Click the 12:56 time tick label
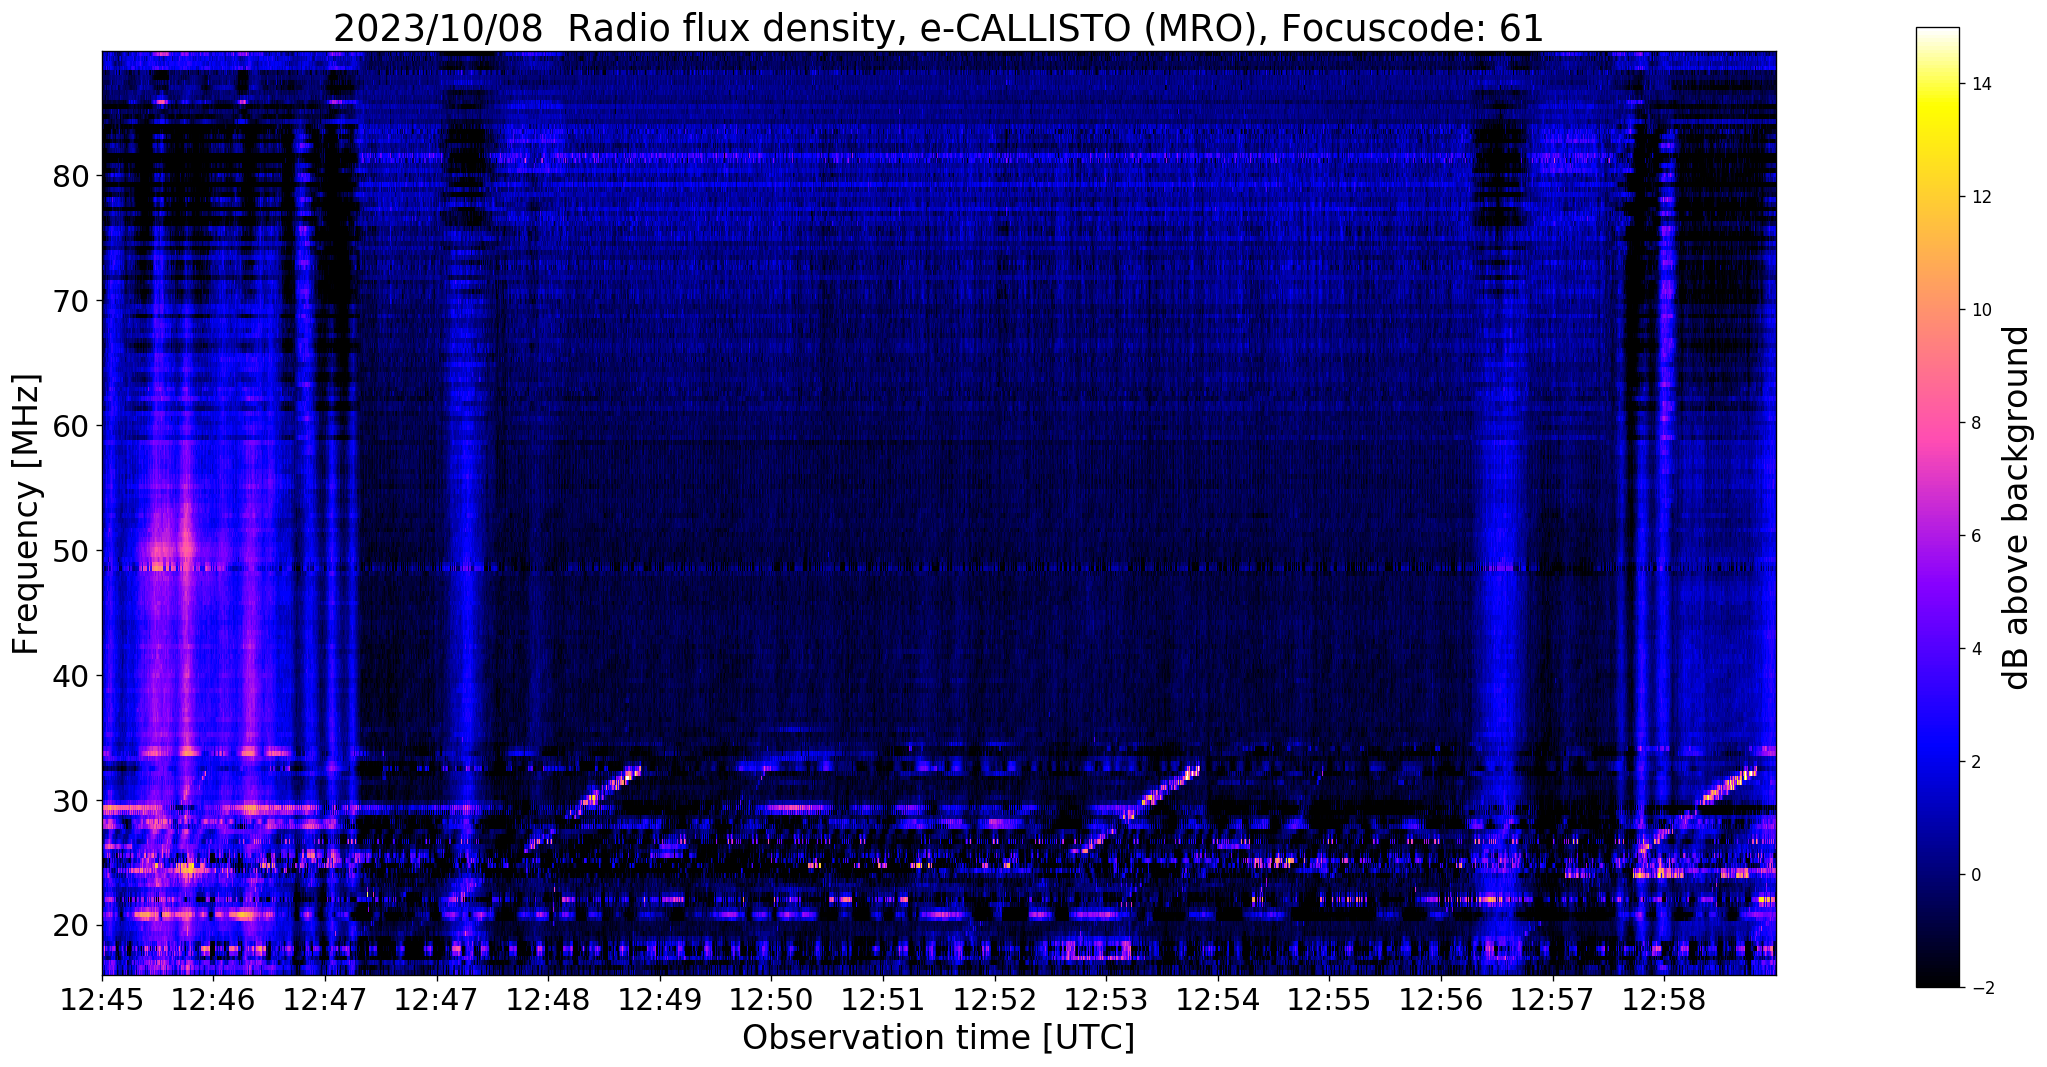Viewport: 2047px width, 1067px height. point(1440,999)
